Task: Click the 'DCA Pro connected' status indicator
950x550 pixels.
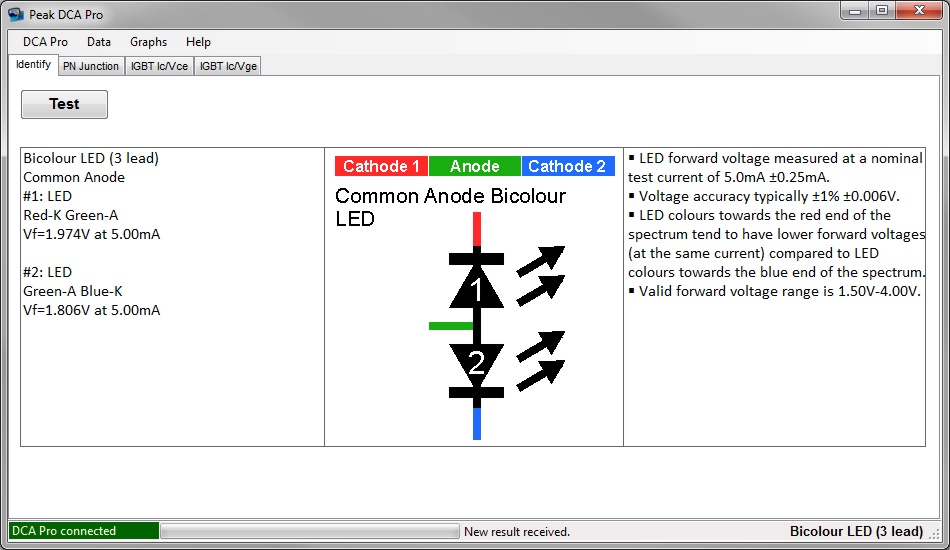Action: click(x=84, y=531)
